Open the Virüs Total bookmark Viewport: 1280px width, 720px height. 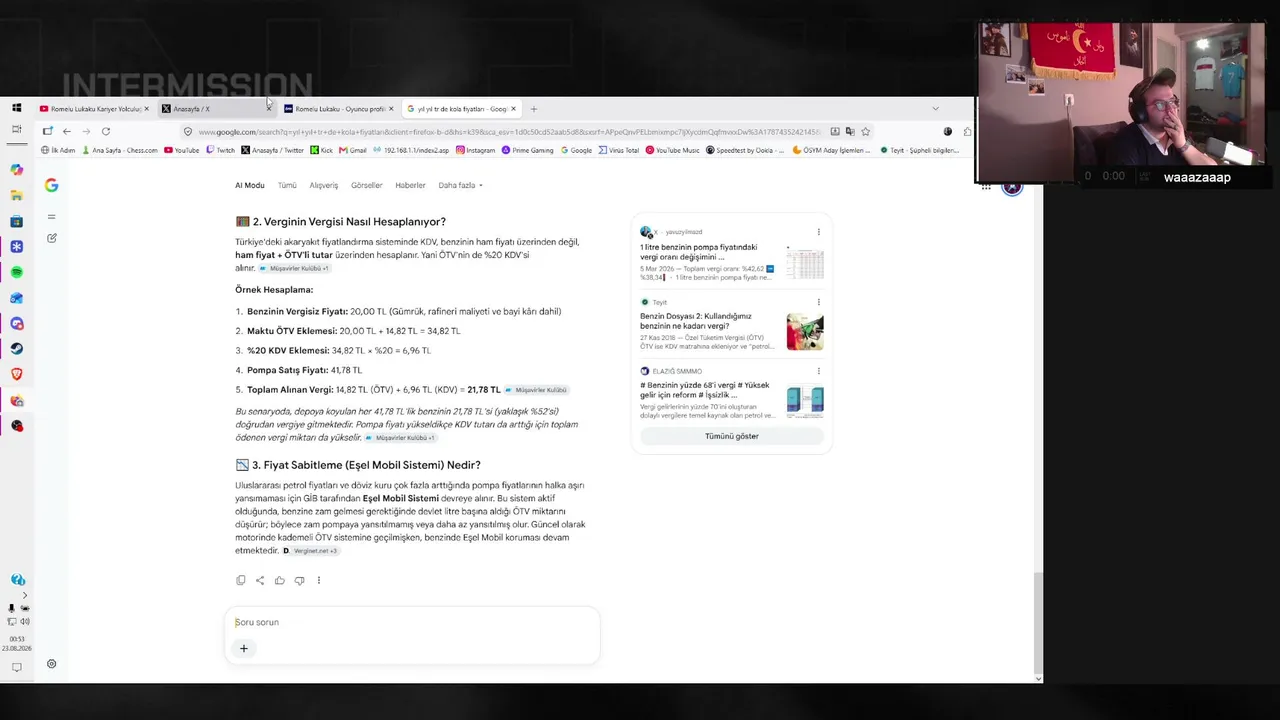(x=618, y=150)
